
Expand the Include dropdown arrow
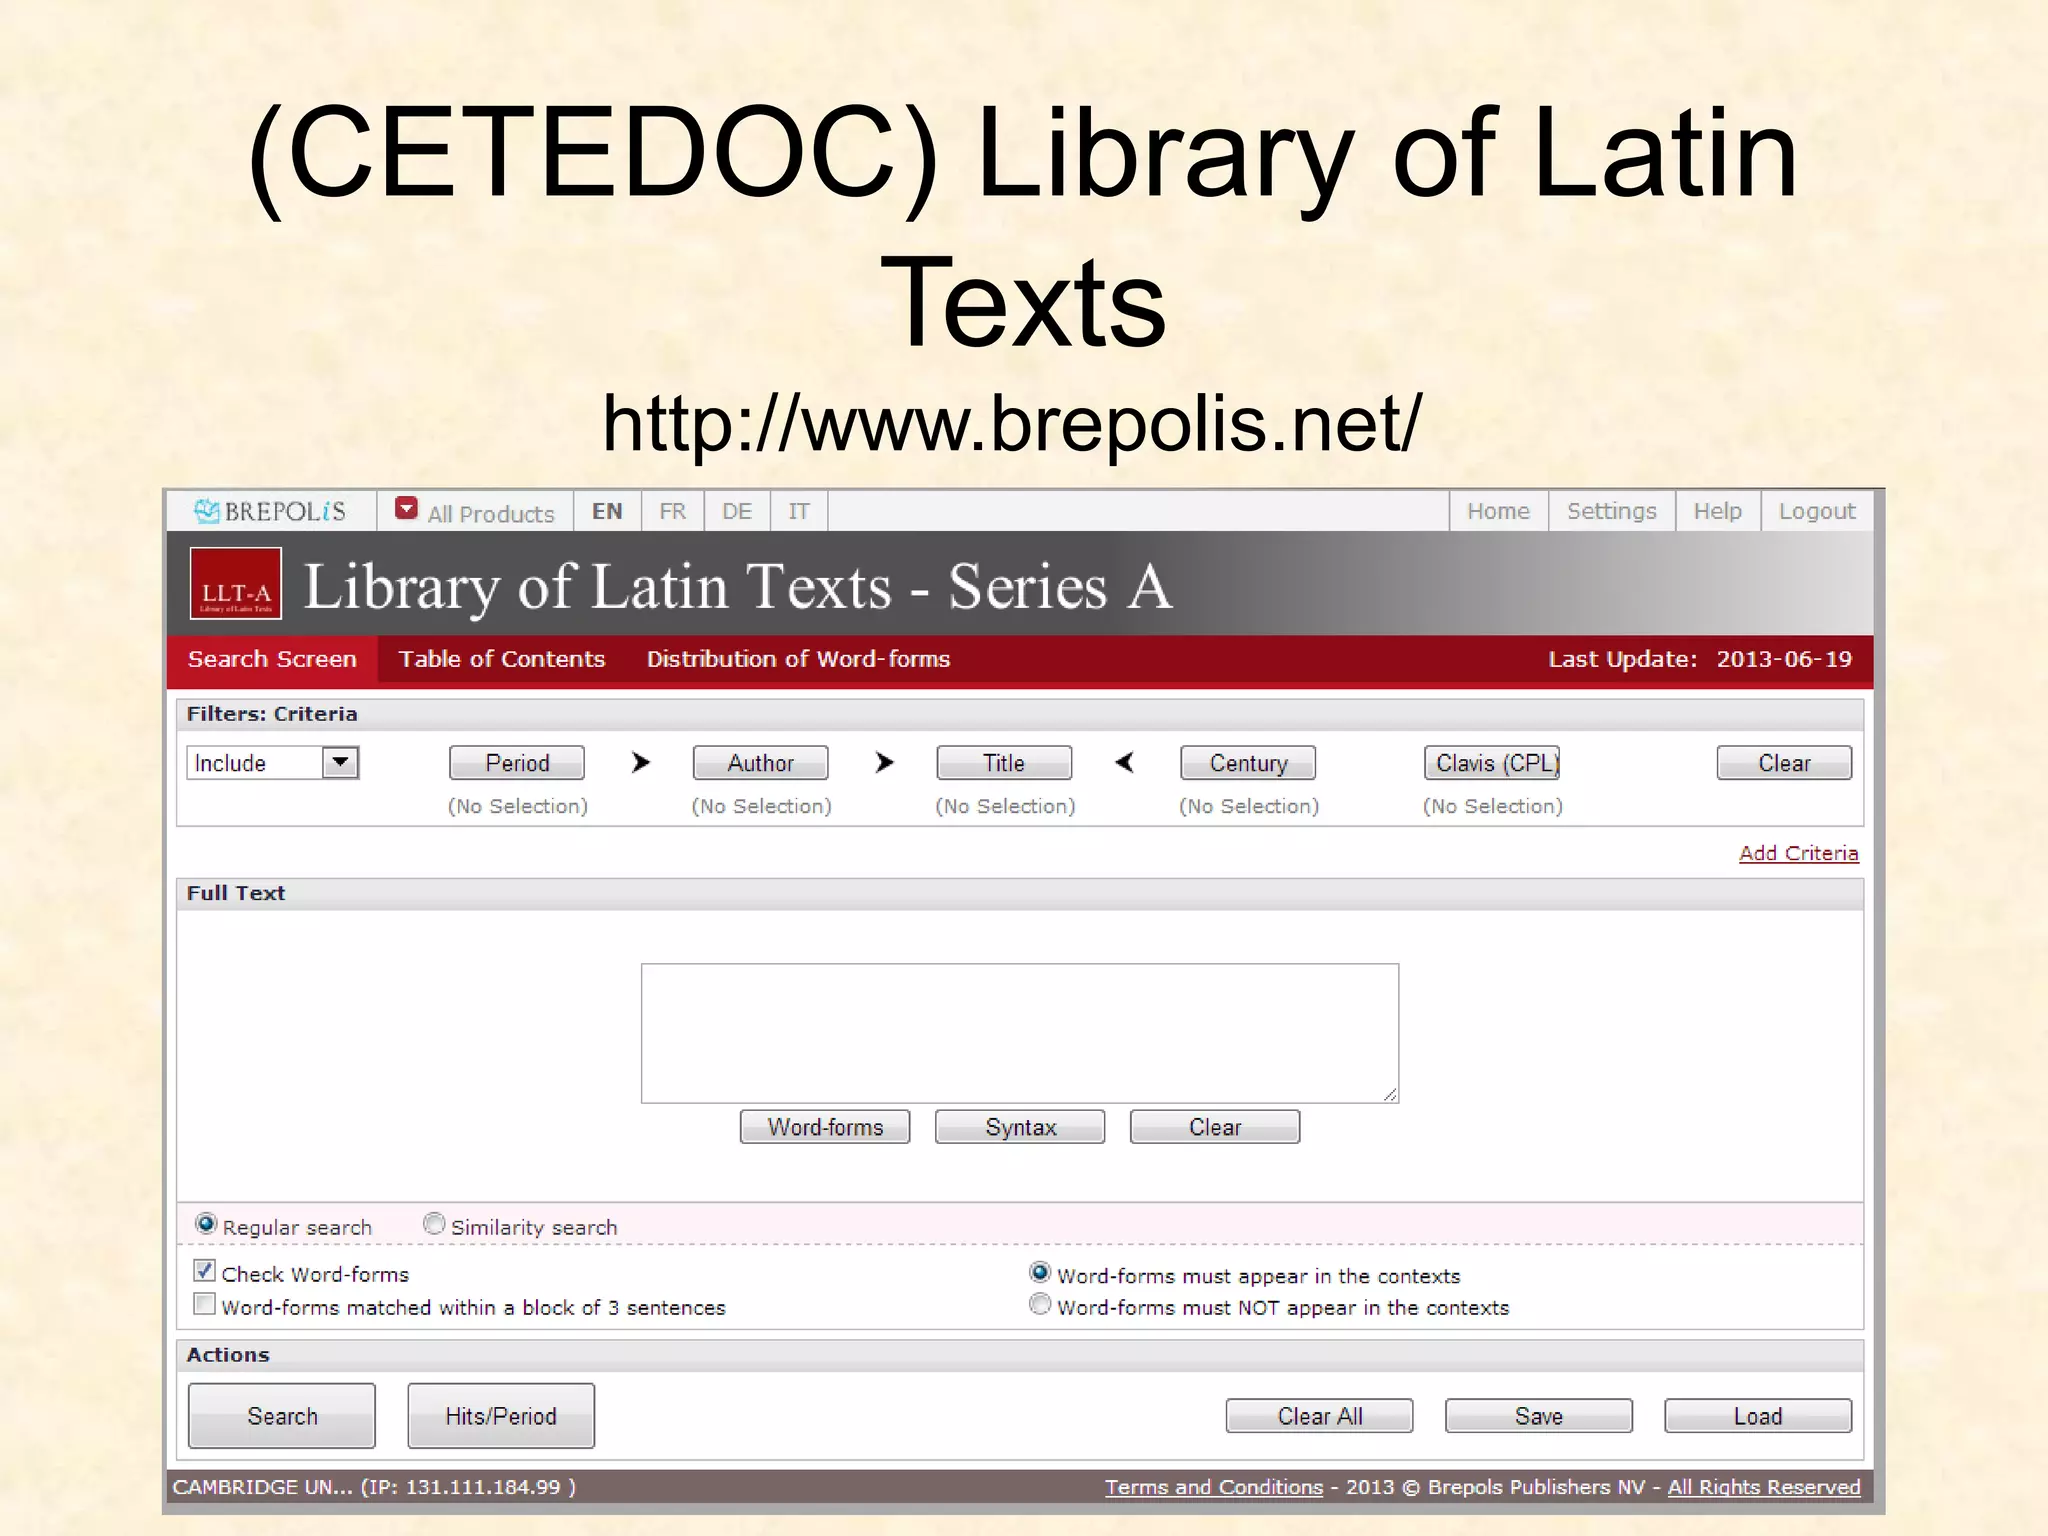(x=340, y=763)
